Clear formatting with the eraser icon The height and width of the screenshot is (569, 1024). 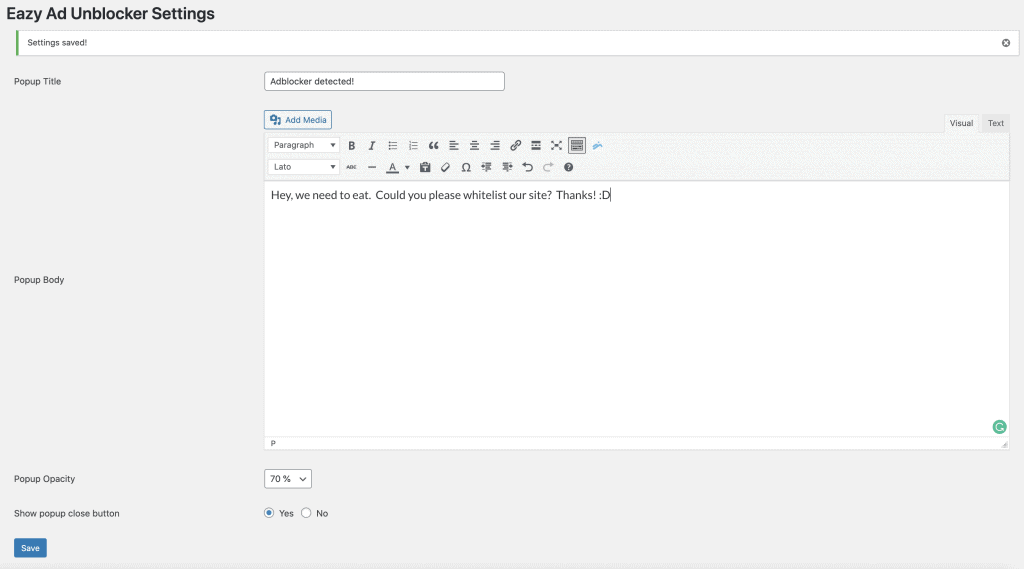click(445, 167)
